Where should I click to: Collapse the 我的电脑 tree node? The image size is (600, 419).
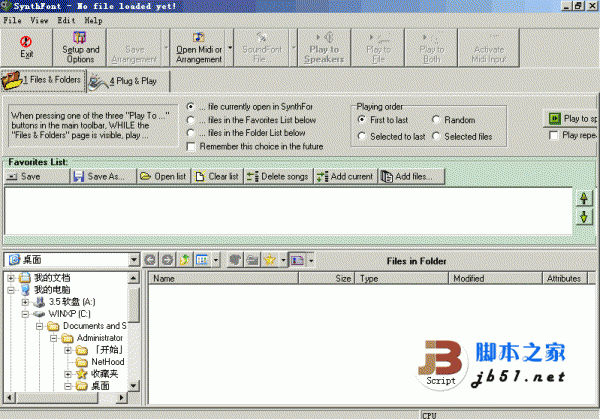click(11, 290)
